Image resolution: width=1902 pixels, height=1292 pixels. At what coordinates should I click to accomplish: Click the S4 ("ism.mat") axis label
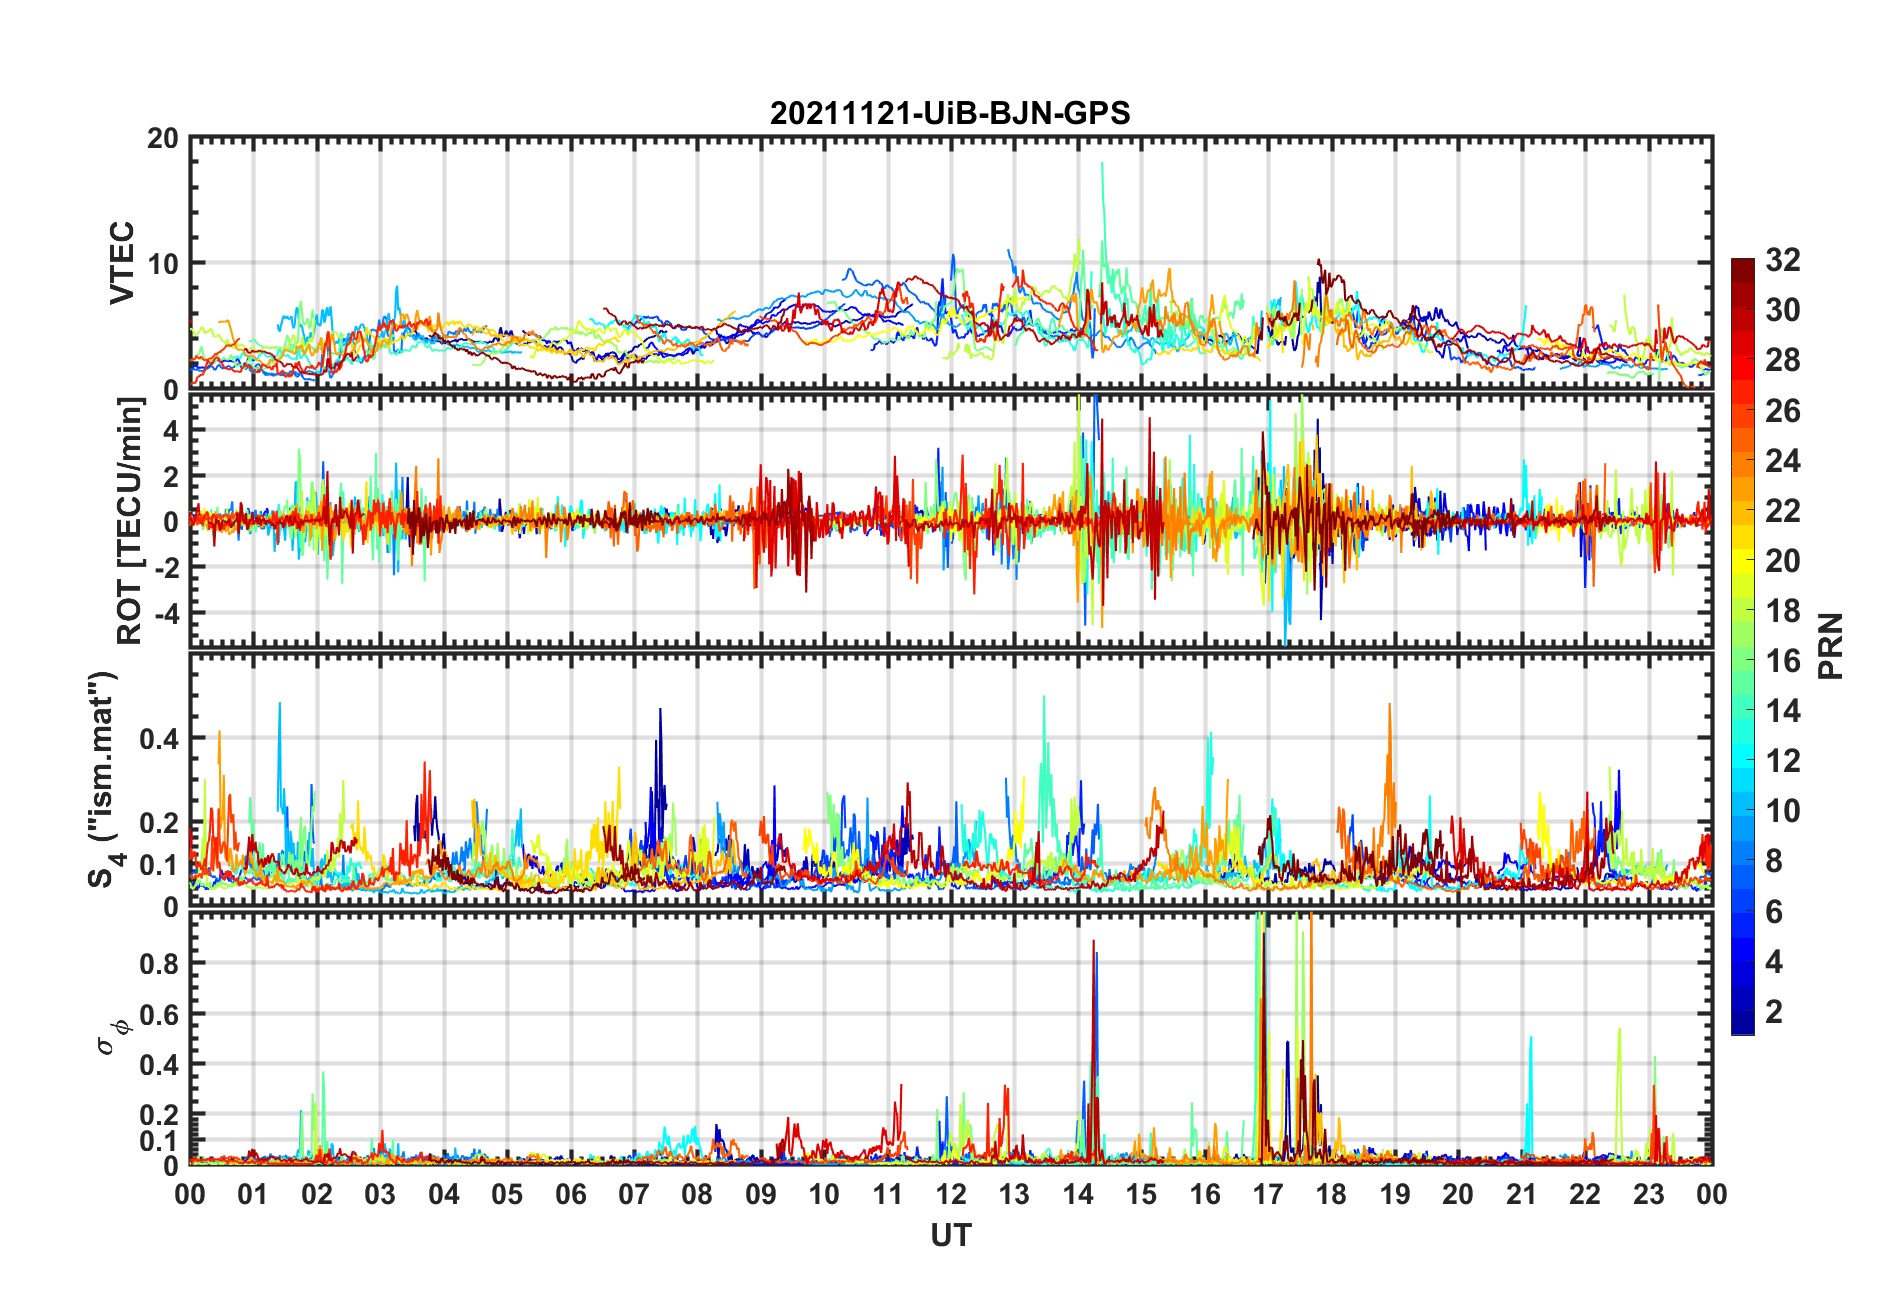104,780
